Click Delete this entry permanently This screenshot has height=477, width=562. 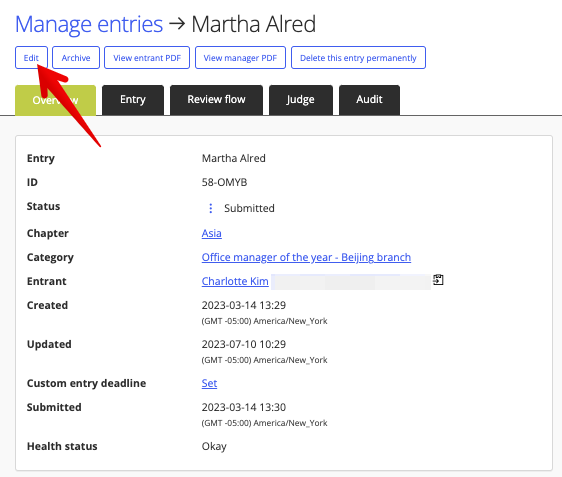358,58
